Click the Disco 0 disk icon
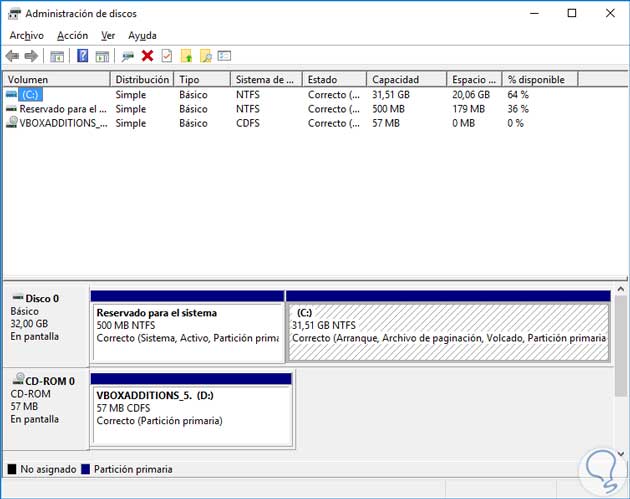Viewport: 630px width, 499px height. click(18, 298)
